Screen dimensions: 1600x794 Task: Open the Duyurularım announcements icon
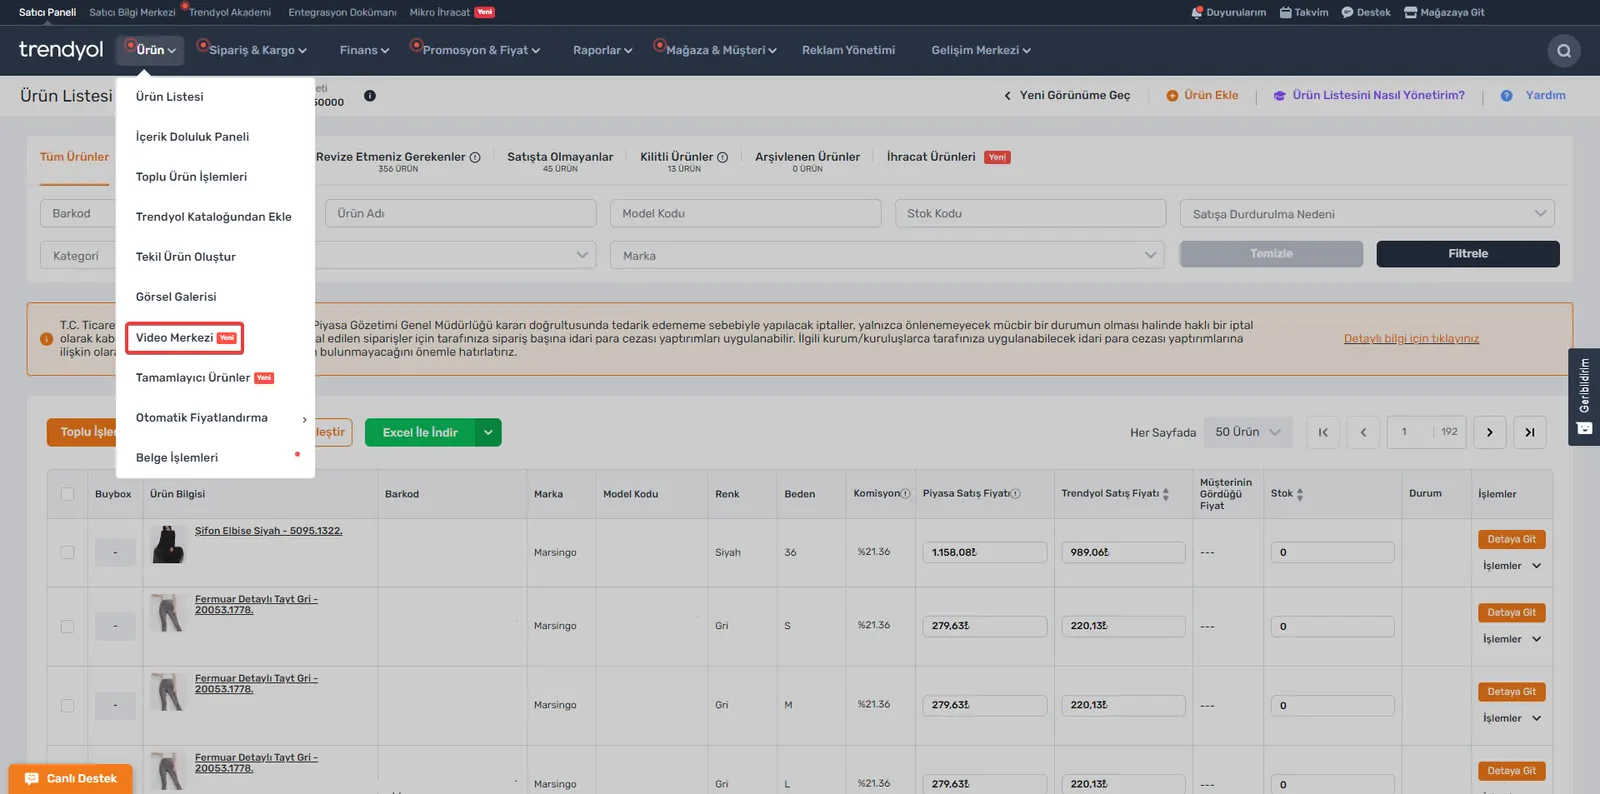1196,12
